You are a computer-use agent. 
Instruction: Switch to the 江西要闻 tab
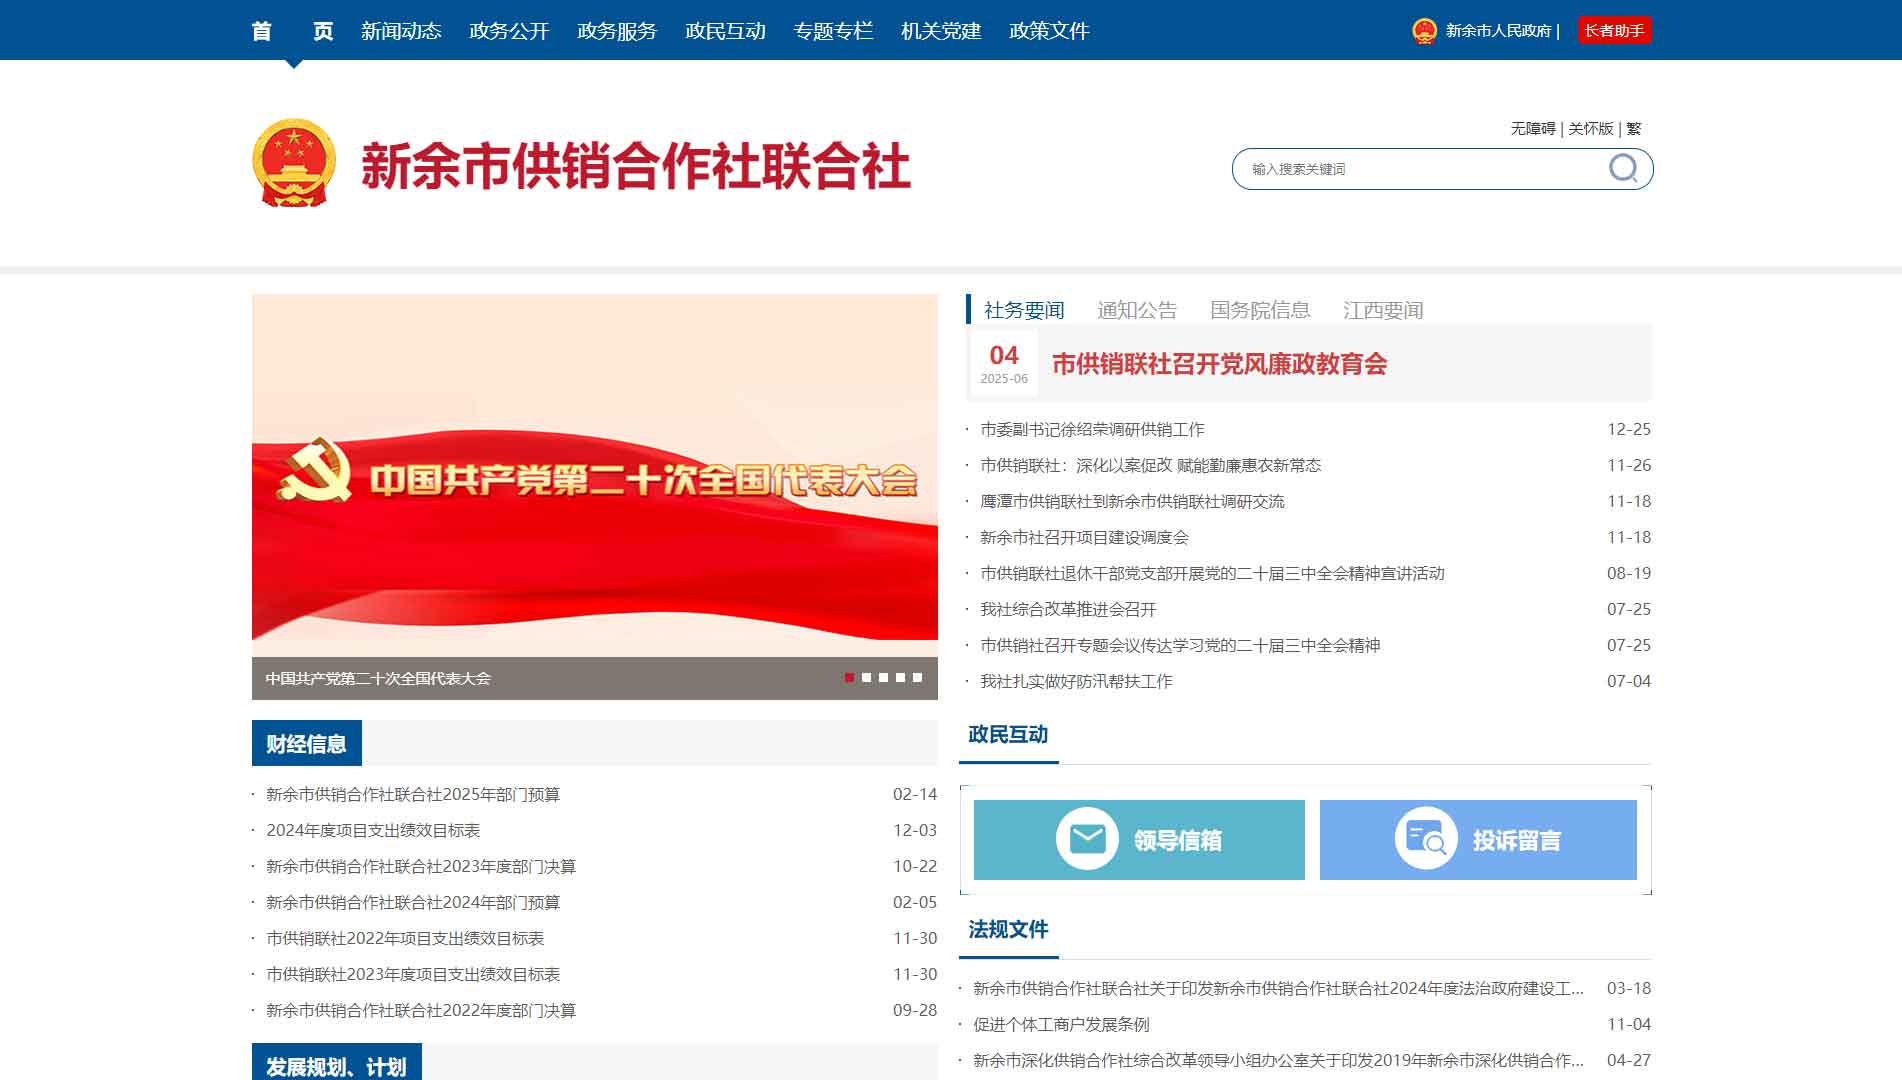coord(1383,310)
